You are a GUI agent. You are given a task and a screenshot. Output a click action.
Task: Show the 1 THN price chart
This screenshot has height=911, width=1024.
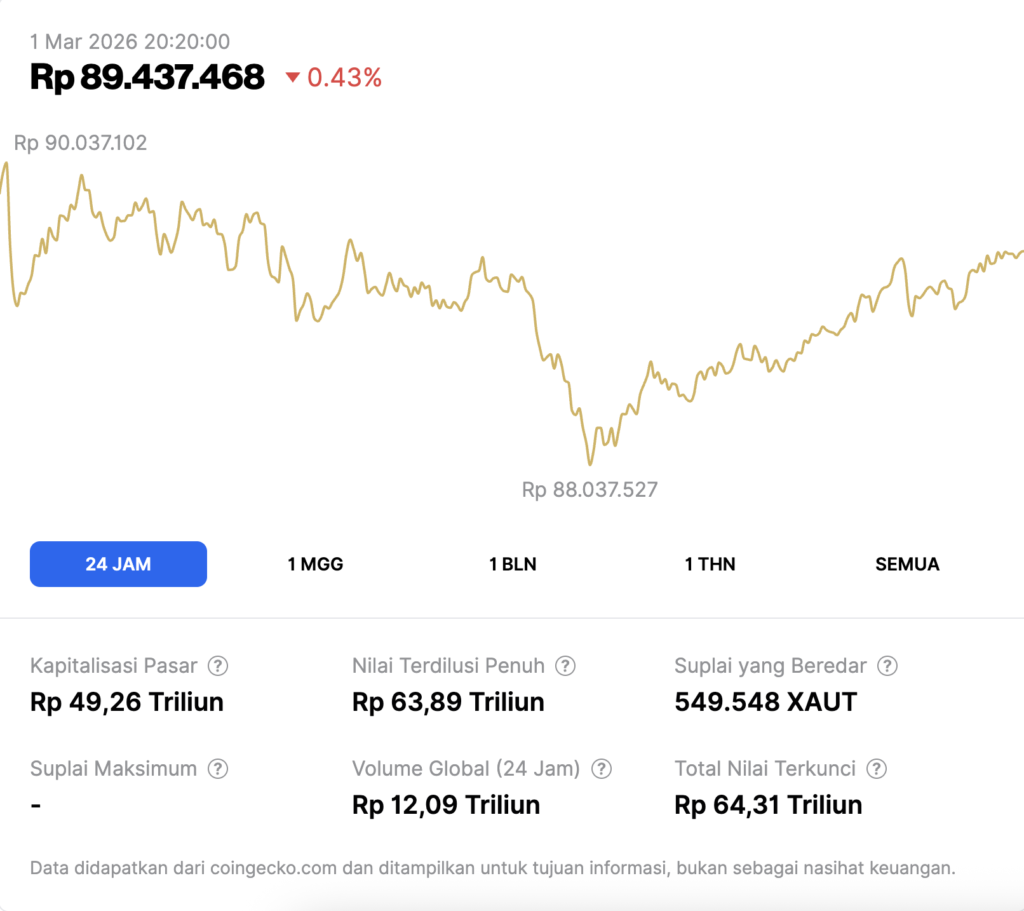click(x=710, y=564)
